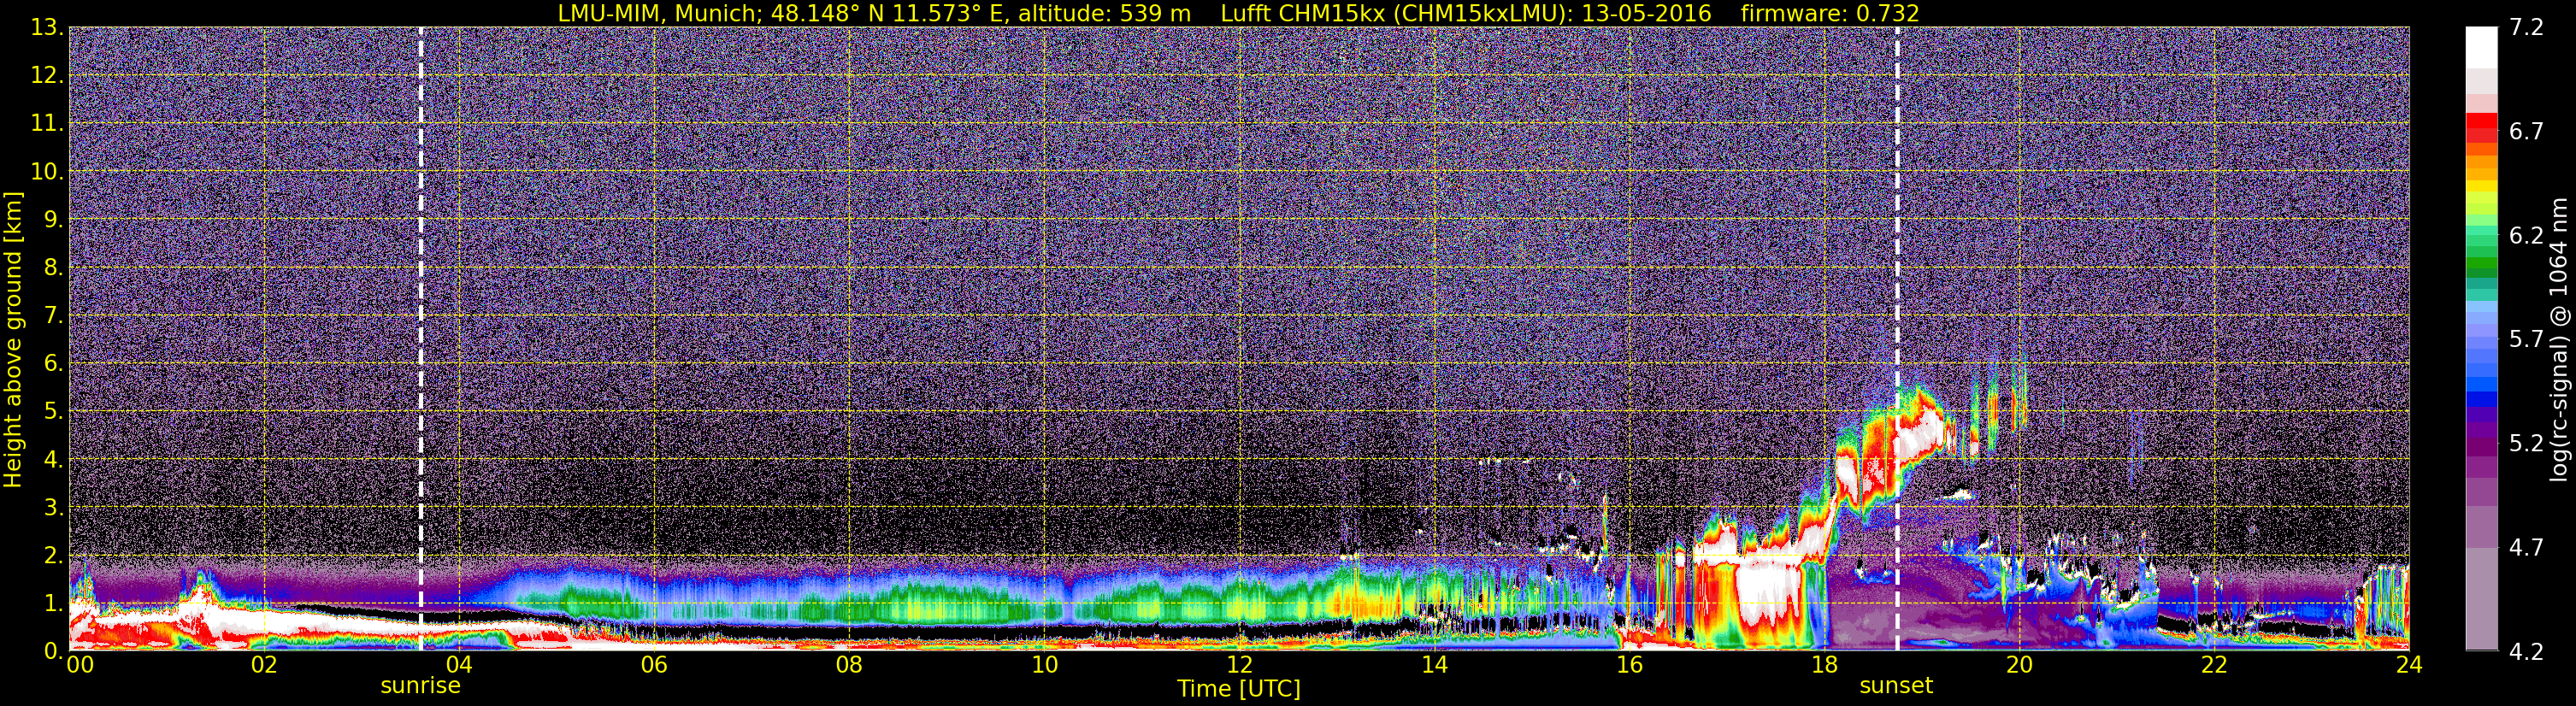Click the 02 tick on the time axis

coord(264,665)
